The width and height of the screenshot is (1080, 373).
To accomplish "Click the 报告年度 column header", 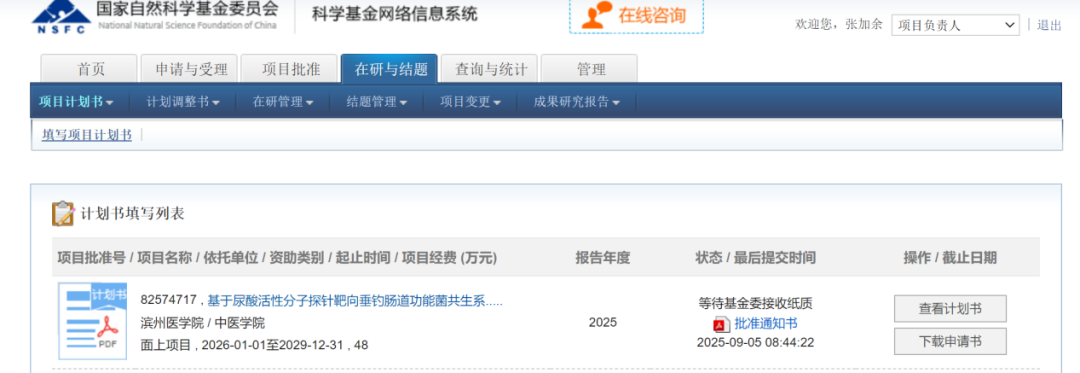I will [603, 258].
